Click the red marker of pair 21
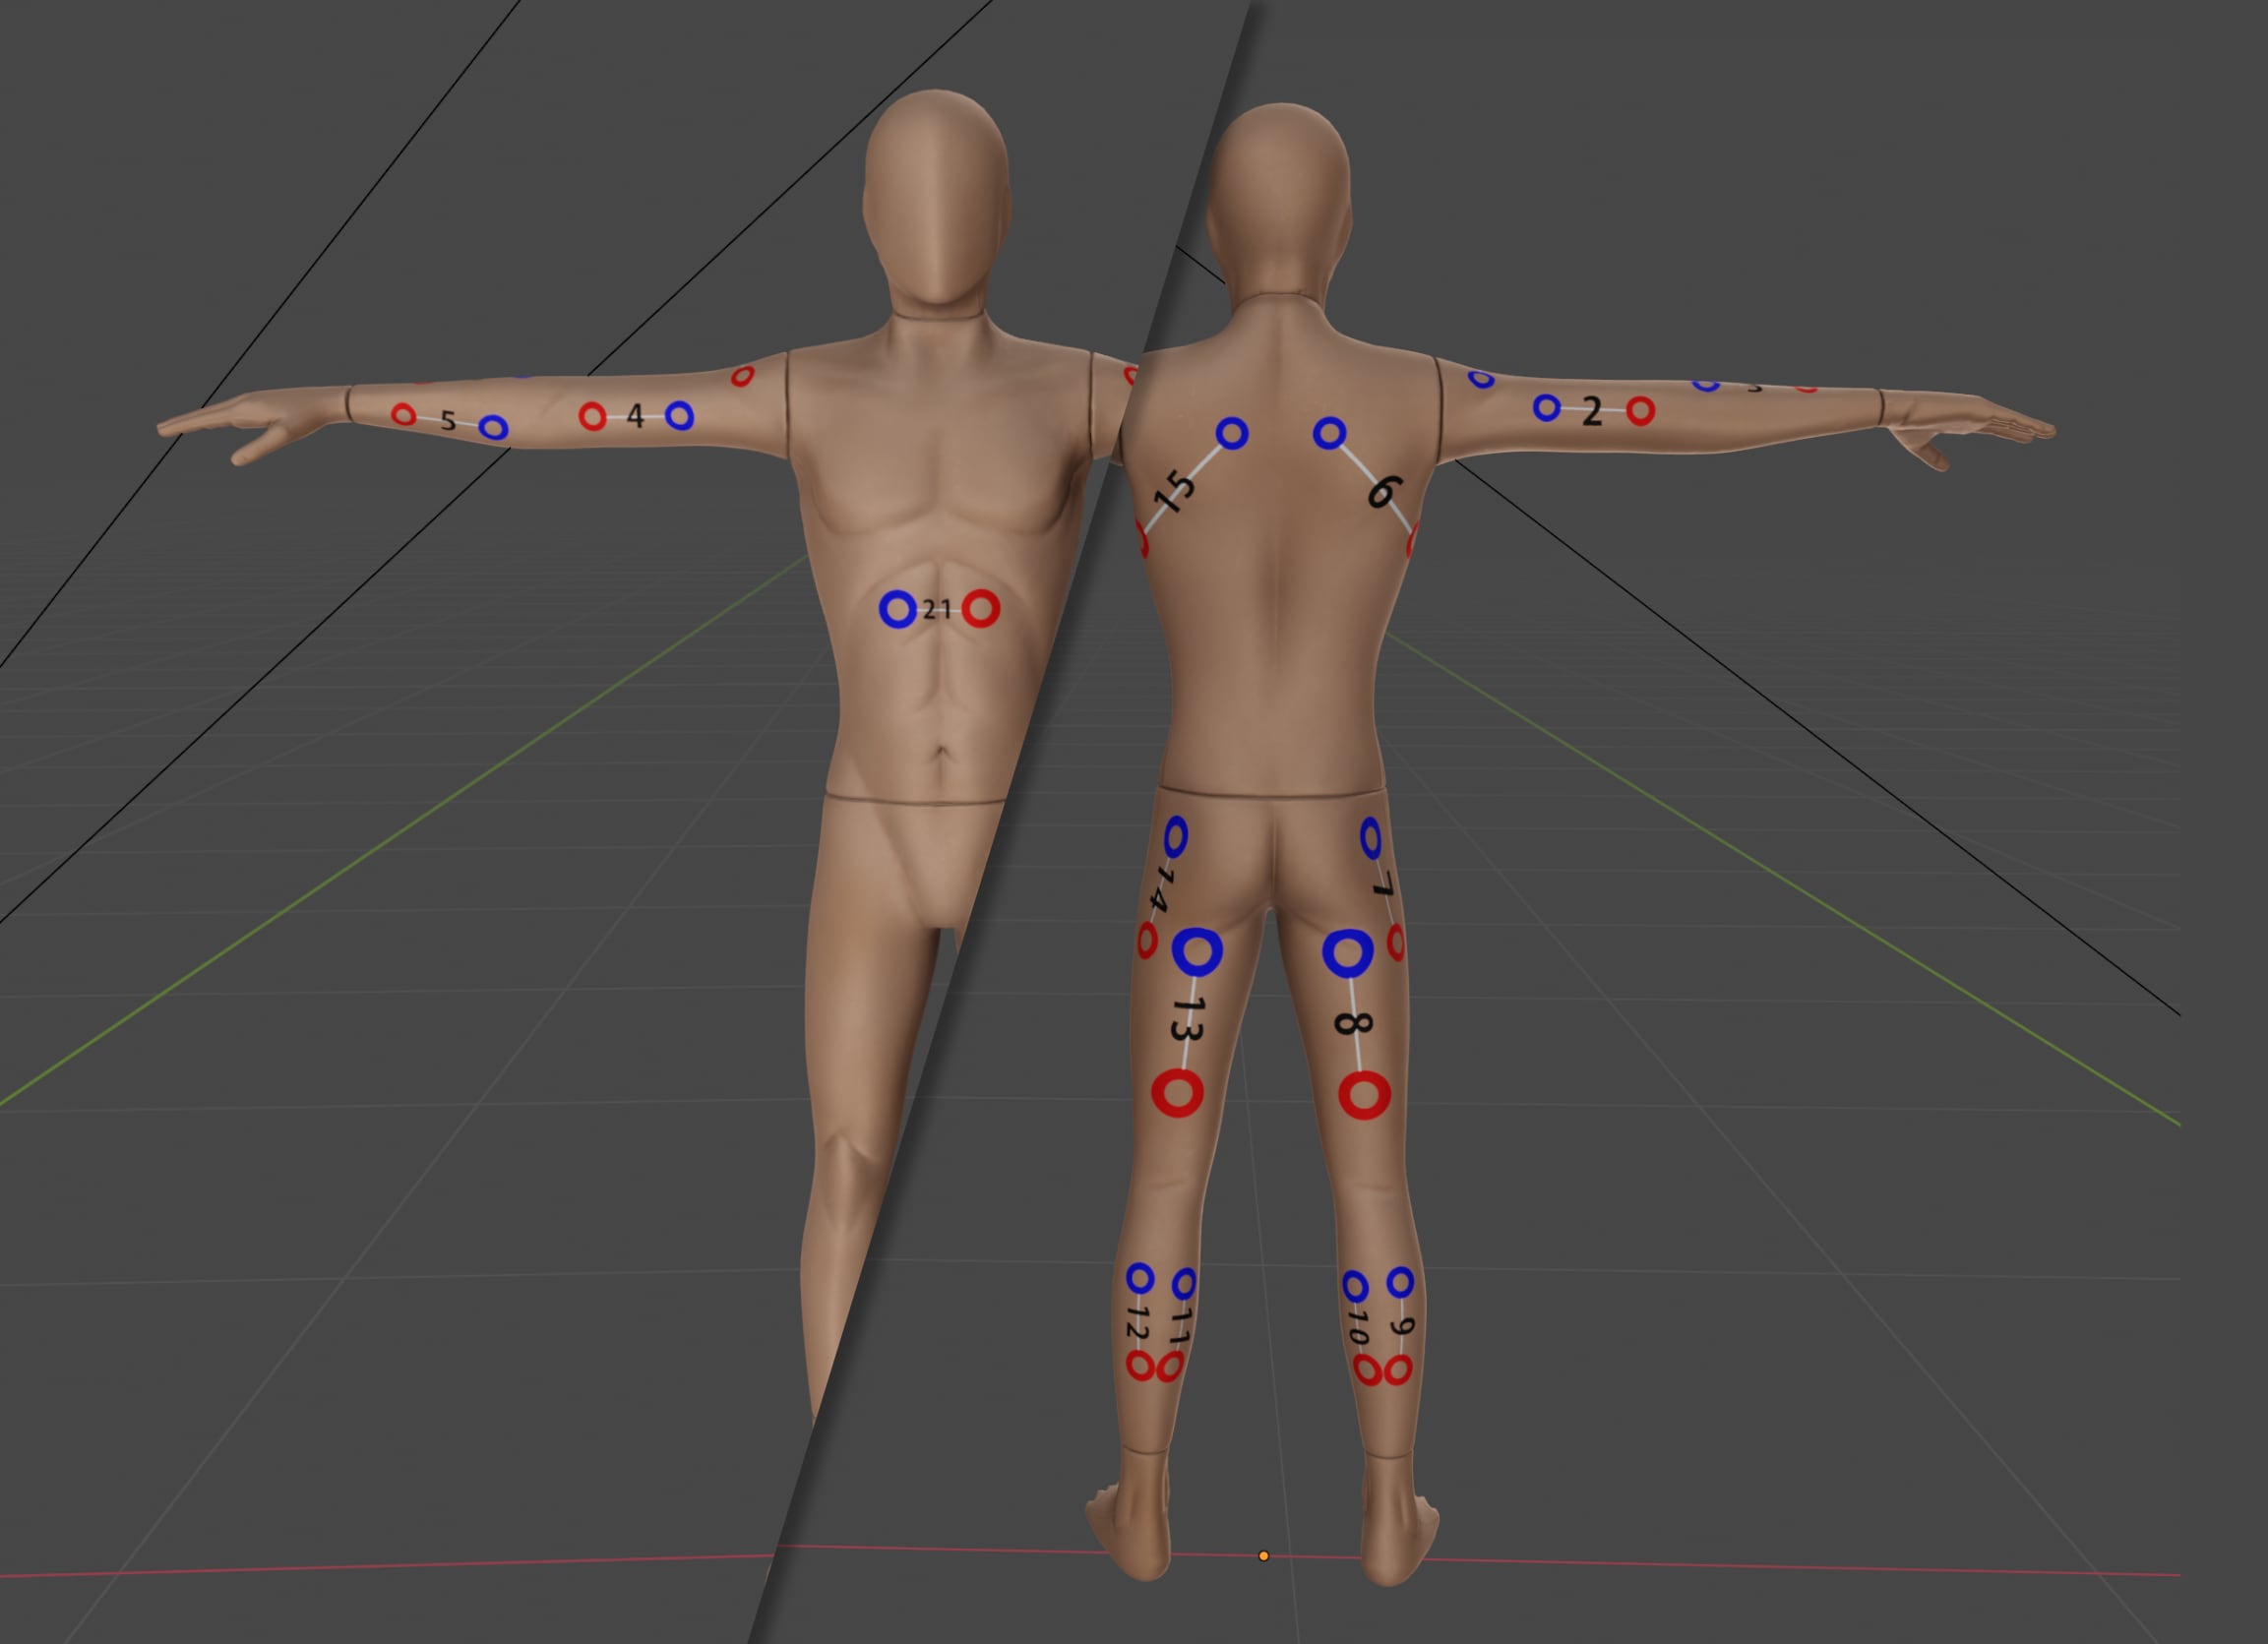The height and width of the screenshot is (1644, 2268). pyautogui.click(x=981, y=608)
